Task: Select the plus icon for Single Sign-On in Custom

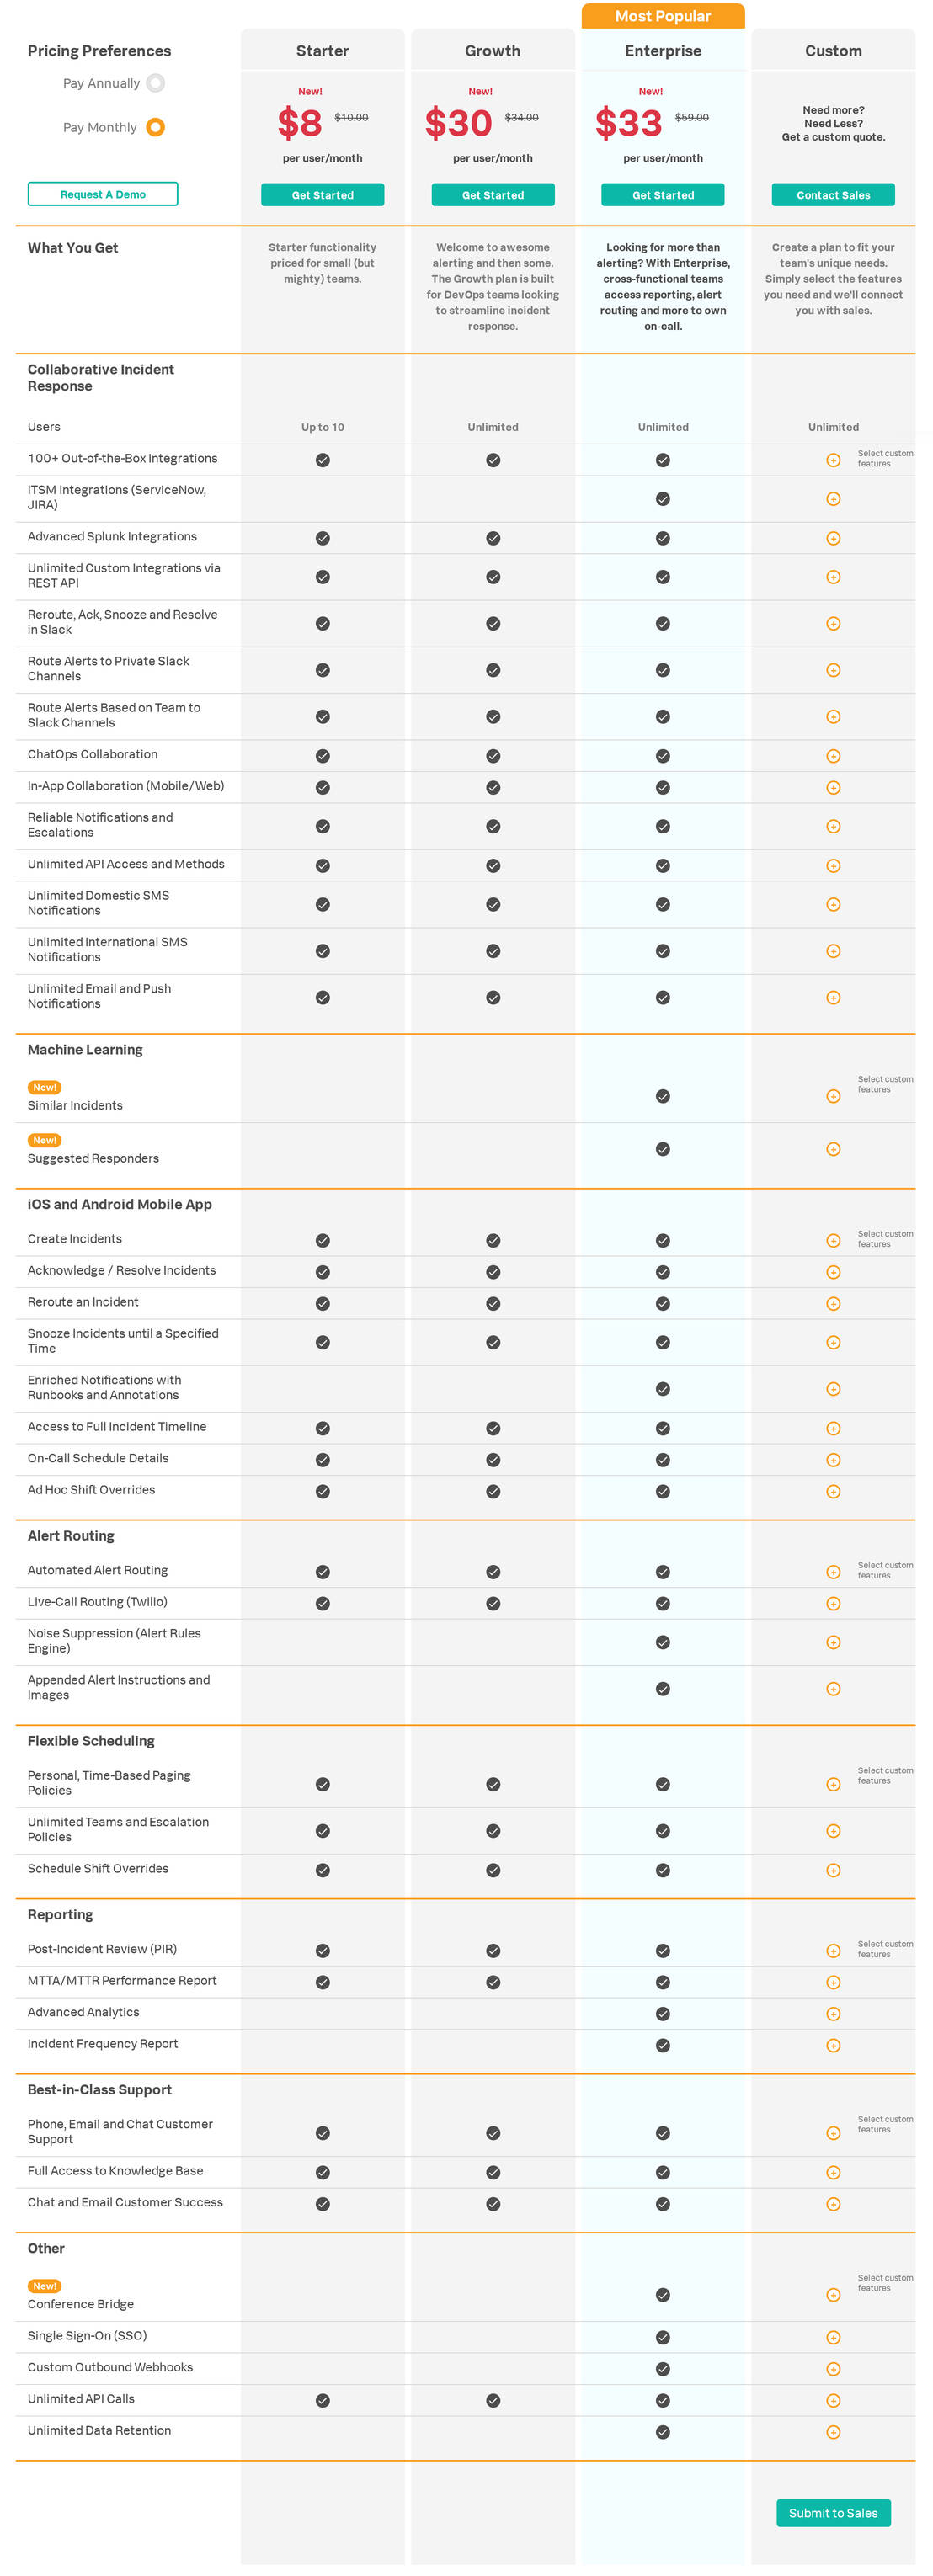Action: pos(833,2337)
